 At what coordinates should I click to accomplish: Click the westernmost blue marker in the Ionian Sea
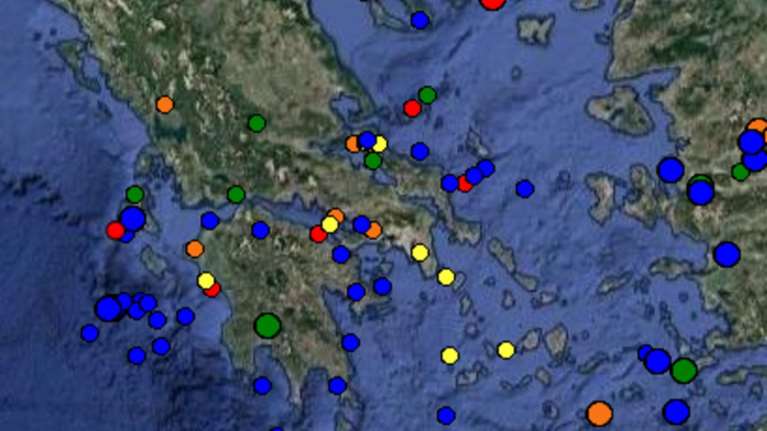pyautogui.click(x=90, y=333)
